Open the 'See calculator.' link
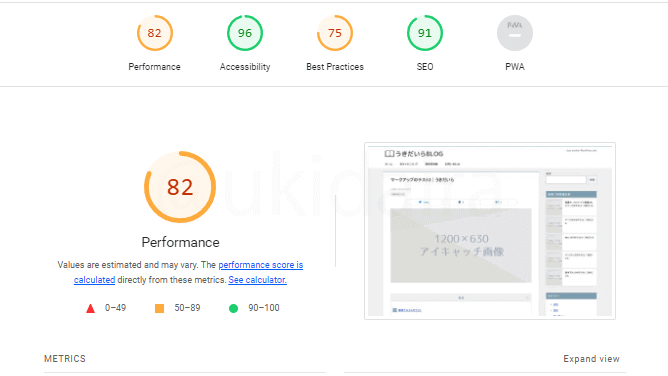The width and height of the screenshot is (668, 376). click(257, 280)
